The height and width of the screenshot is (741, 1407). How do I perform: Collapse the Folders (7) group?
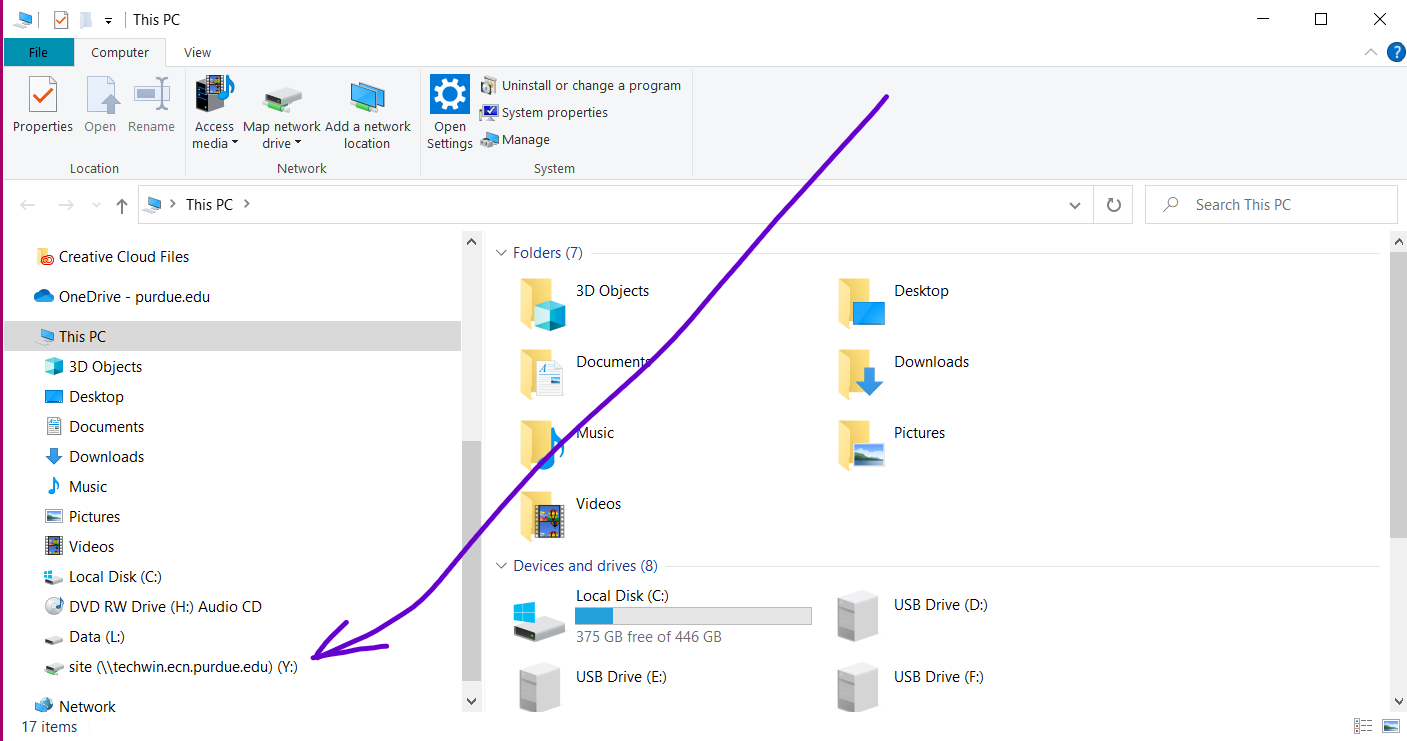(502, 253)
